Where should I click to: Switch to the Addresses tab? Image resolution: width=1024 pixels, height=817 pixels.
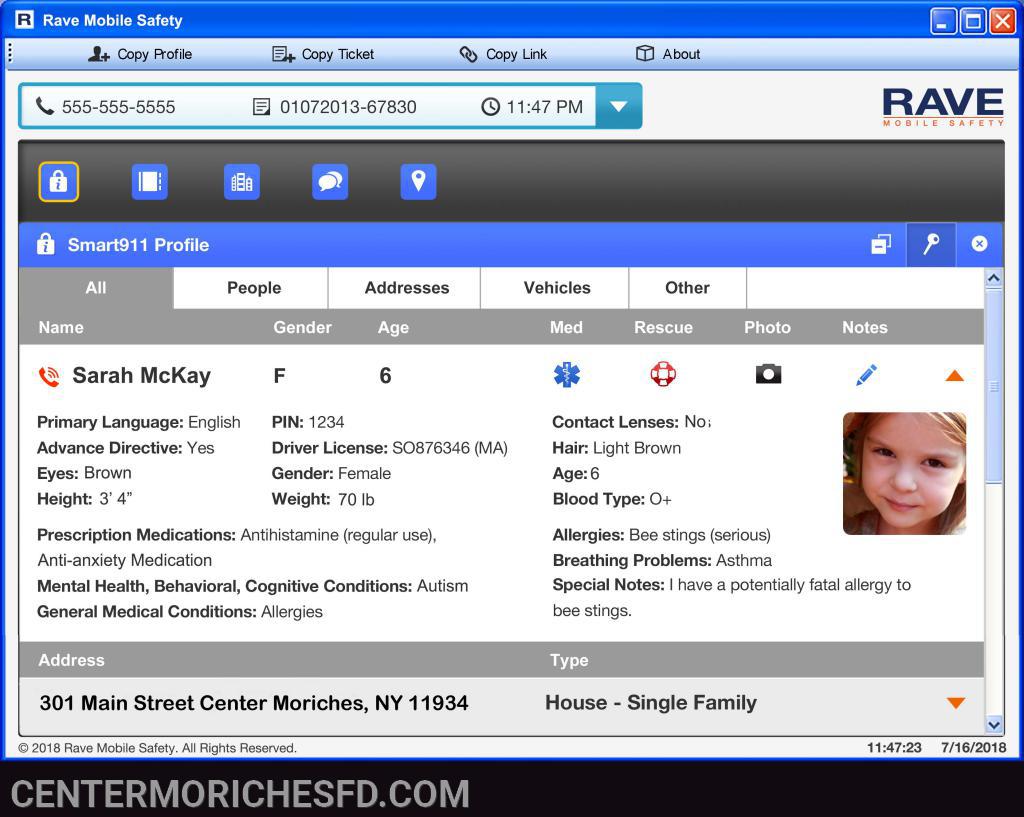(404, 288)
